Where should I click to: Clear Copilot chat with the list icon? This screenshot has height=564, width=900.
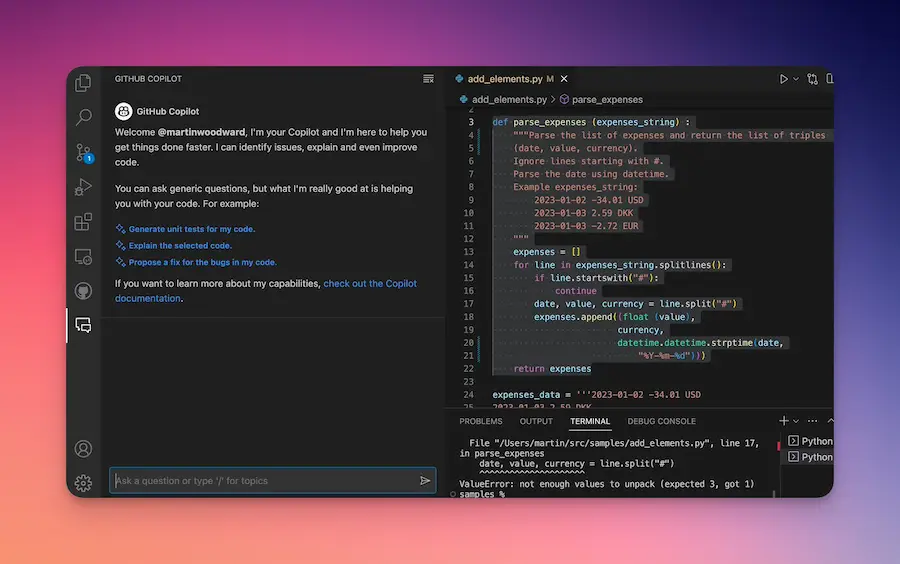click(428, 79)
